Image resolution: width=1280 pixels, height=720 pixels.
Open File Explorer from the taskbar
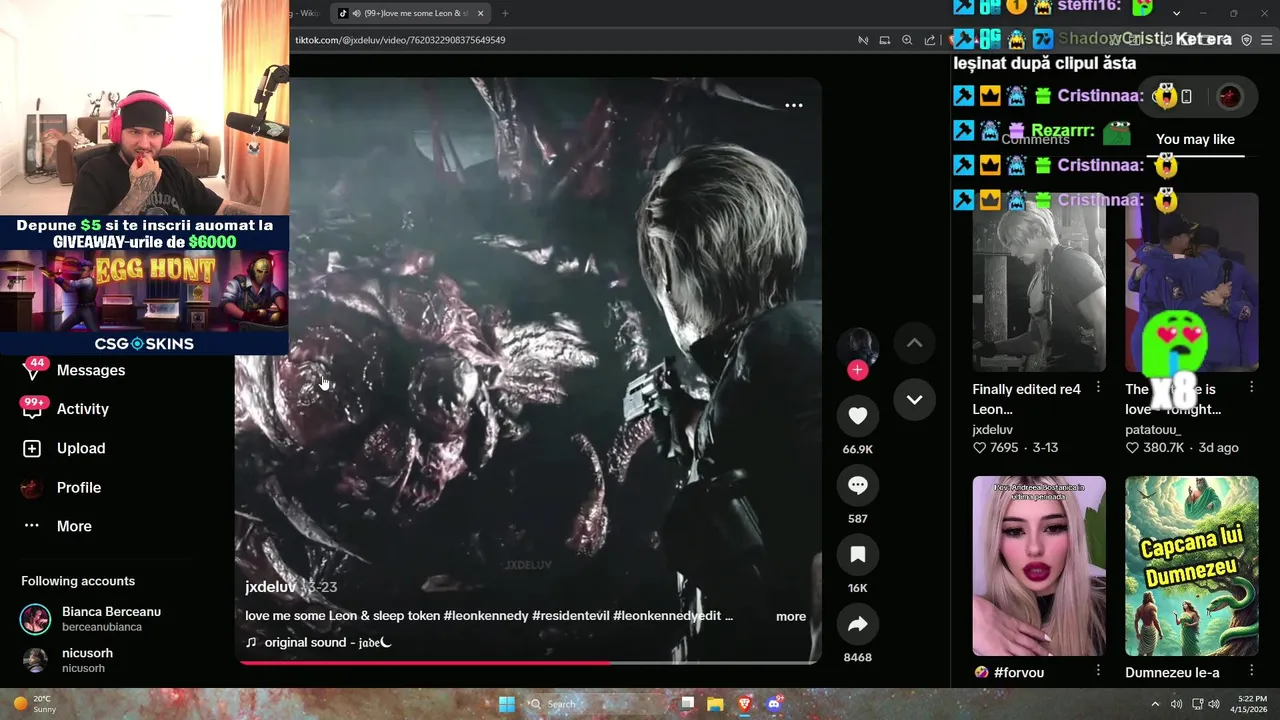tap(715, 704)
